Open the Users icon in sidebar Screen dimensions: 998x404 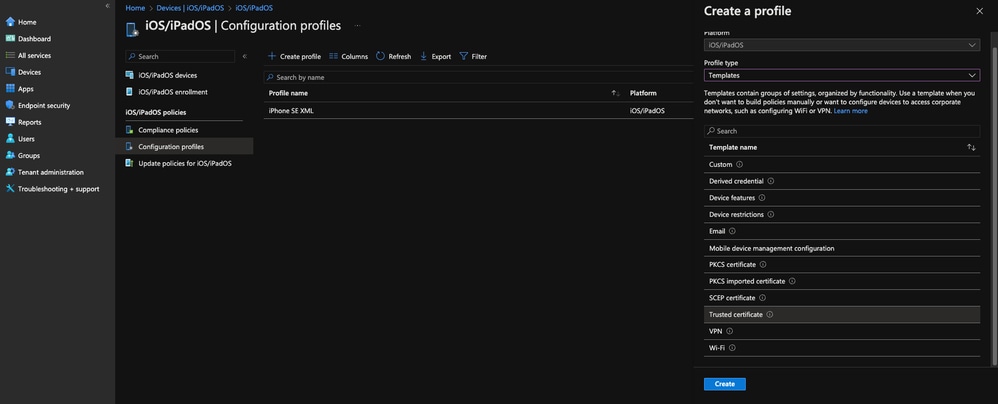pyautogui.click(x=10, y=139)
